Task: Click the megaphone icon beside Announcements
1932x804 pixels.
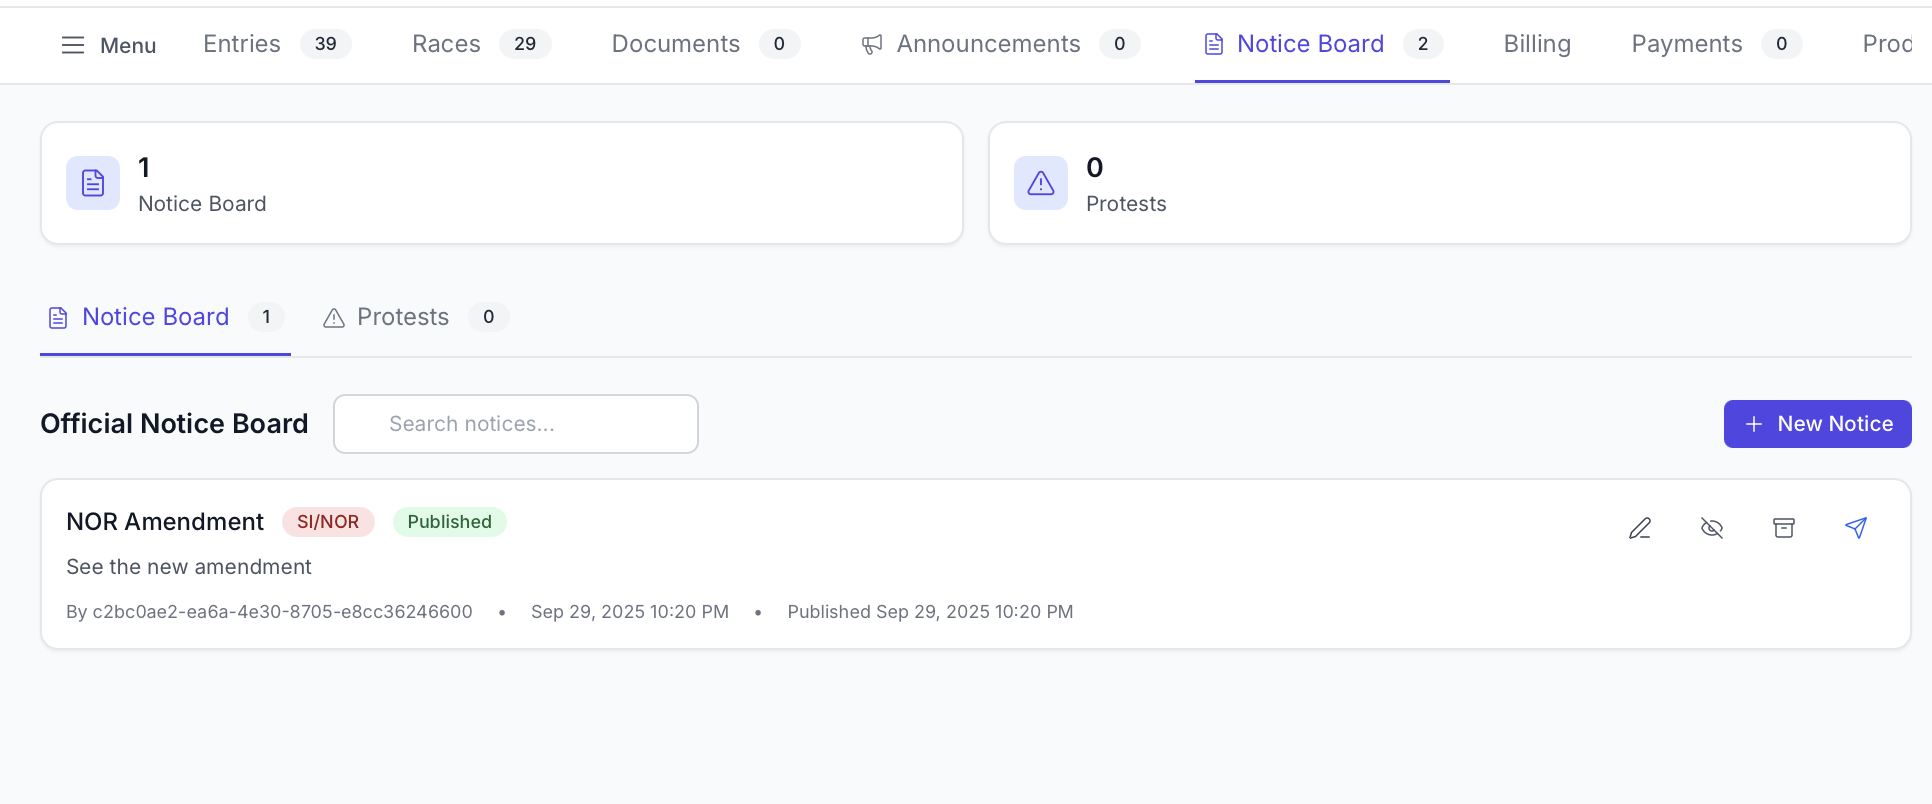Action: [872, 45]
